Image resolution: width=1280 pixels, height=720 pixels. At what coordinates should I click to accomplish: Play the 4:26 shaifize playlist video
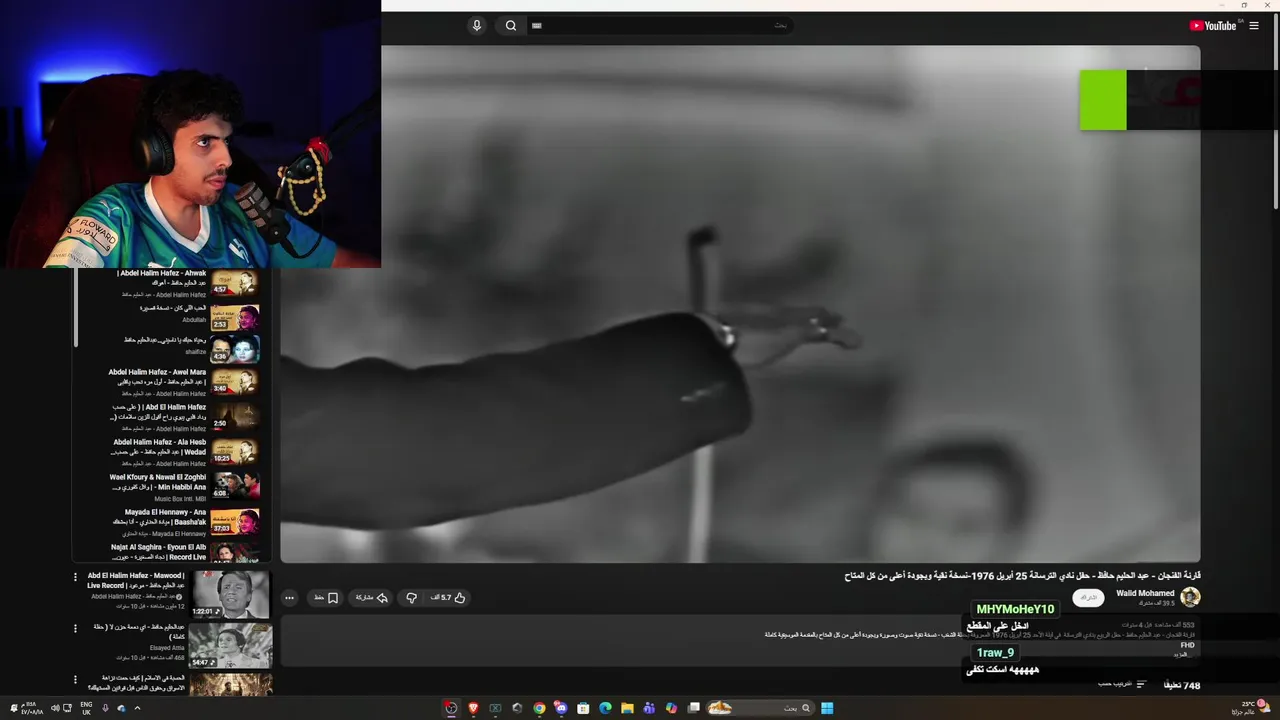tap(235, 348)
